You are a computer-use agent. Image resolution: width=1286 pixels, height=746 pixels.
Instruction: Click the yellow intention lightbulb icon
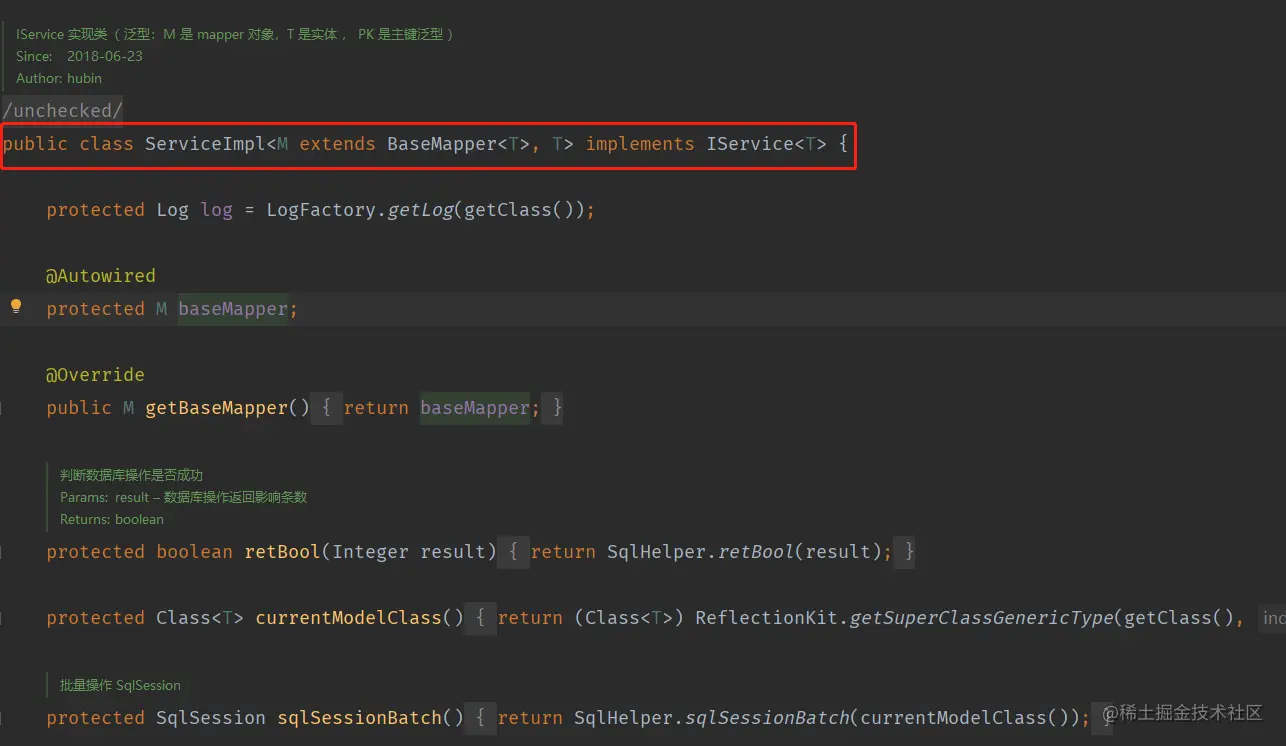coord(16,306)
